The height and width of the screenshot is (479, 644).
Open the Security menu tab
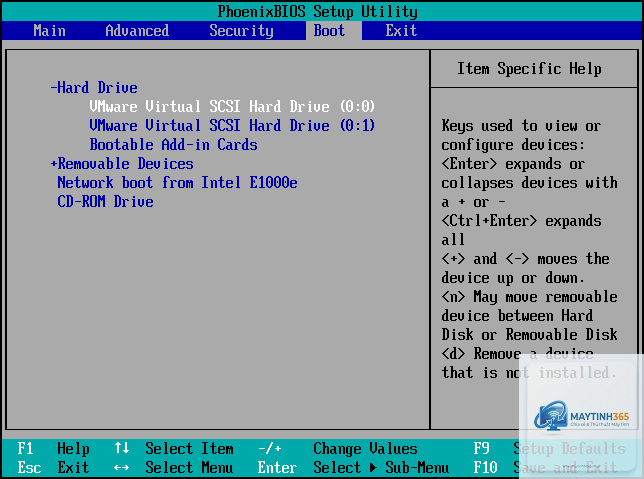[241, 31]
